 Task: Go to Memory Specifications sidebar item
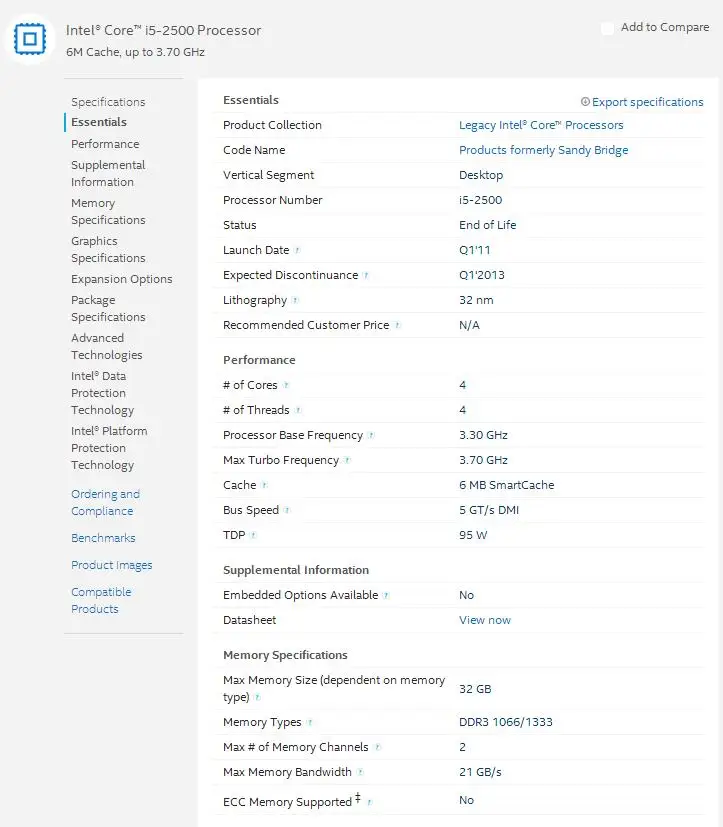tap(108, 211)
